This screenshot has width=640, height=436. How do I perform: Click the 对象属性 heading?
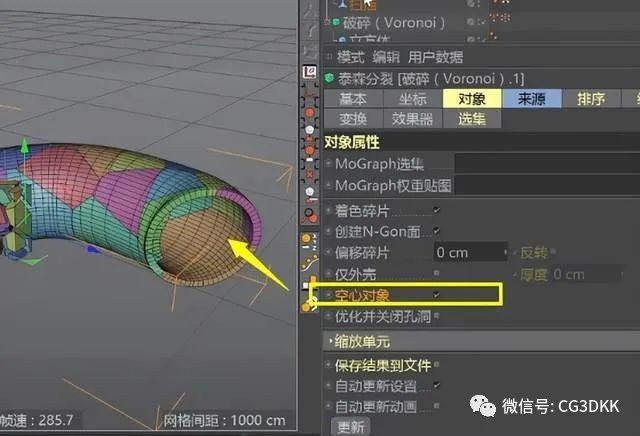[351, 142]
